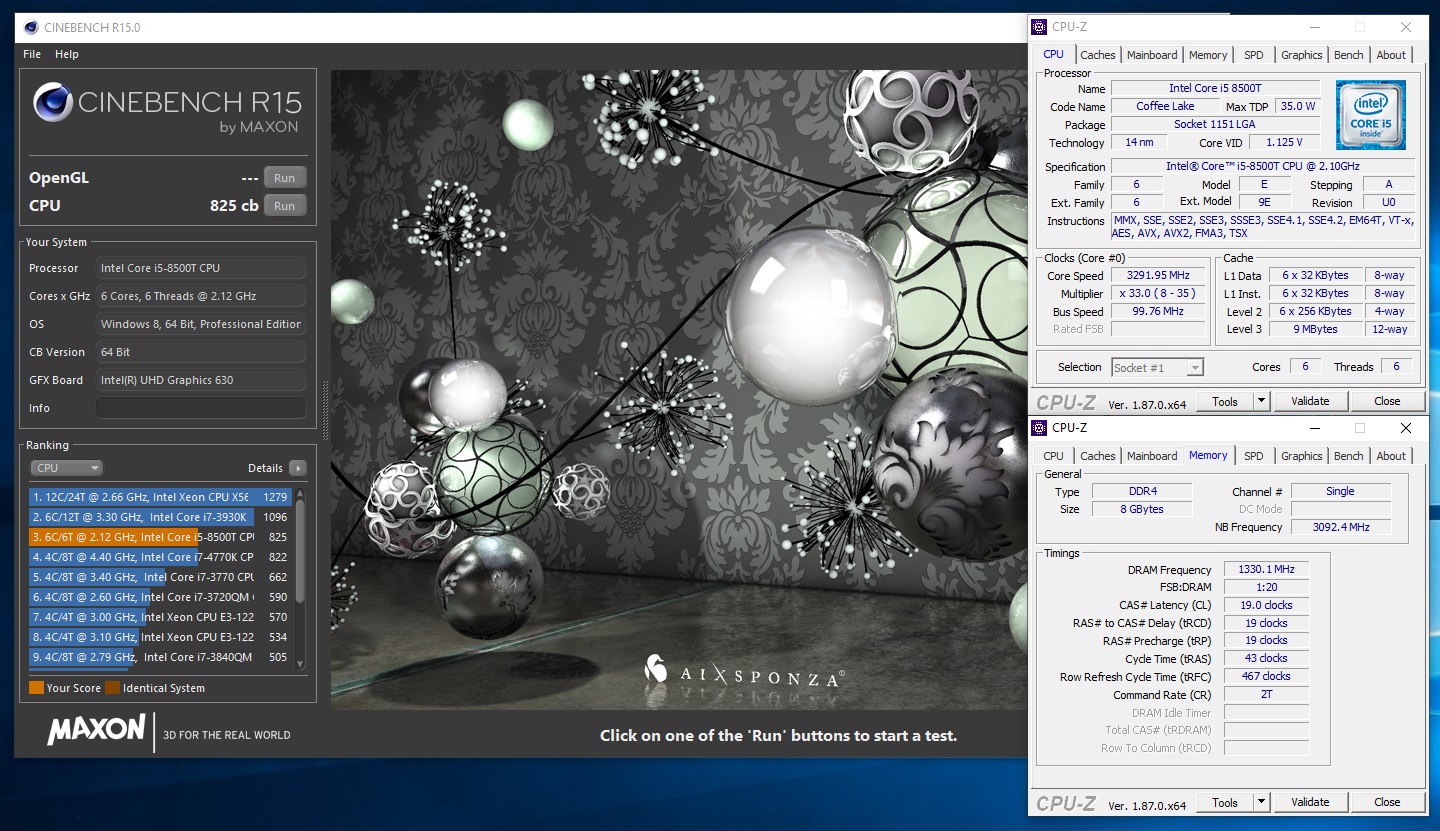Run the CPU benchmark
Image resolution: width=1440 pixels, height=831 pixels.
tap(285, 206)
